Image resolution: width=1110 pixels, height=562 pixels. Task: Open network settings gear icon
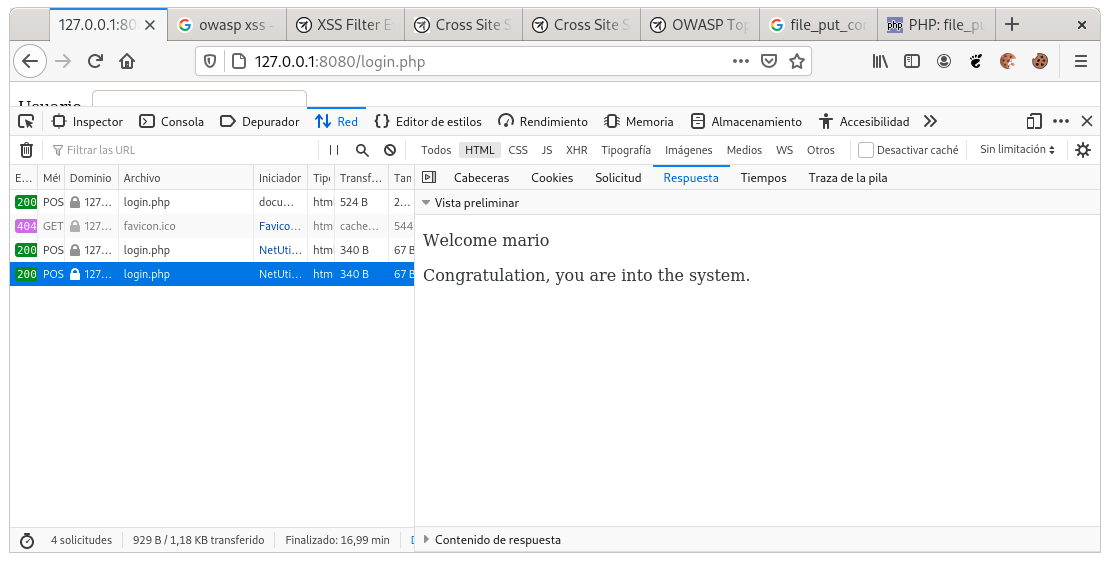pos(1082,150)
